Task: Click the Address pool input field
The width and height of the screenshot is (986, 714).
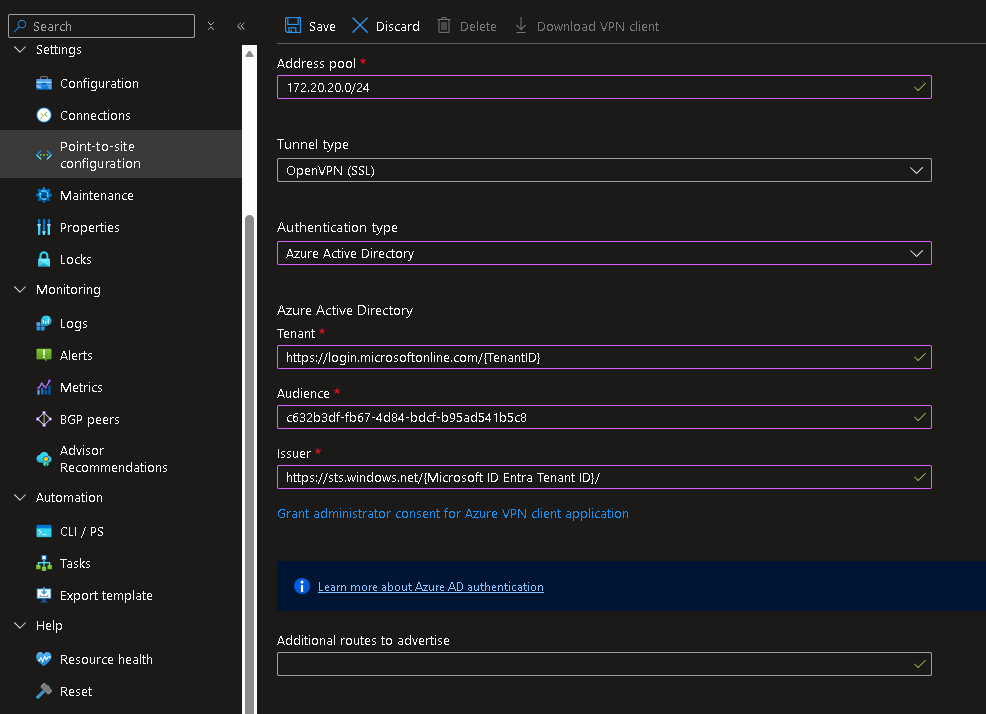Action: coord(596,88)
